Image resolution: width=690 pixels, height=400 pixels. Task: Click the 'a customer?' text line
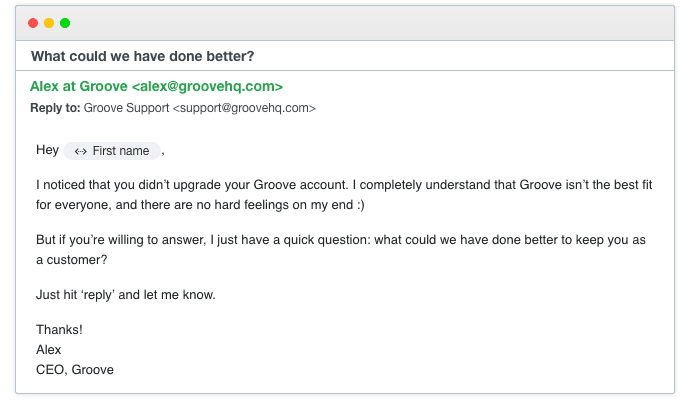pyautogui.click(x=71, y=259)
